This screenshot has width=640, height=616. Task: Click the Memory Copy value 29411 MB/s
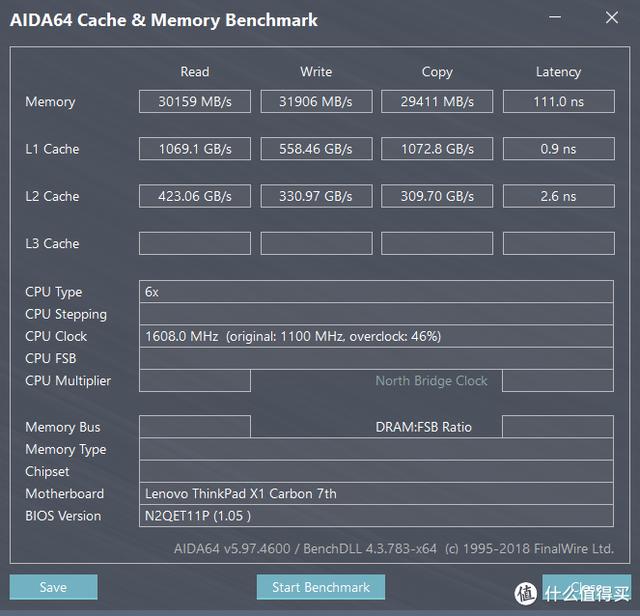(437, 101)
